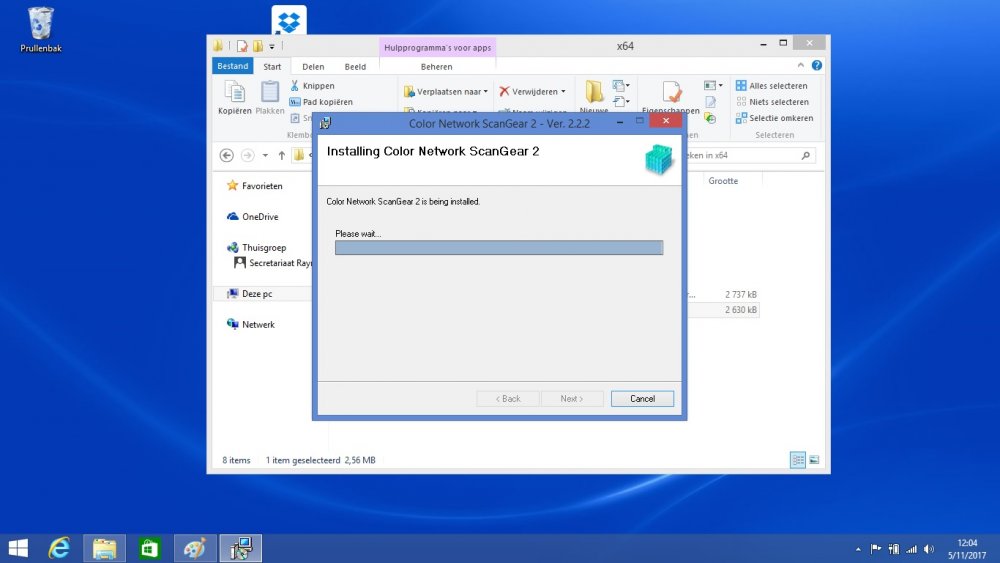Open the Bestand menu tab
1000x563 pixels.
(232, 67)
